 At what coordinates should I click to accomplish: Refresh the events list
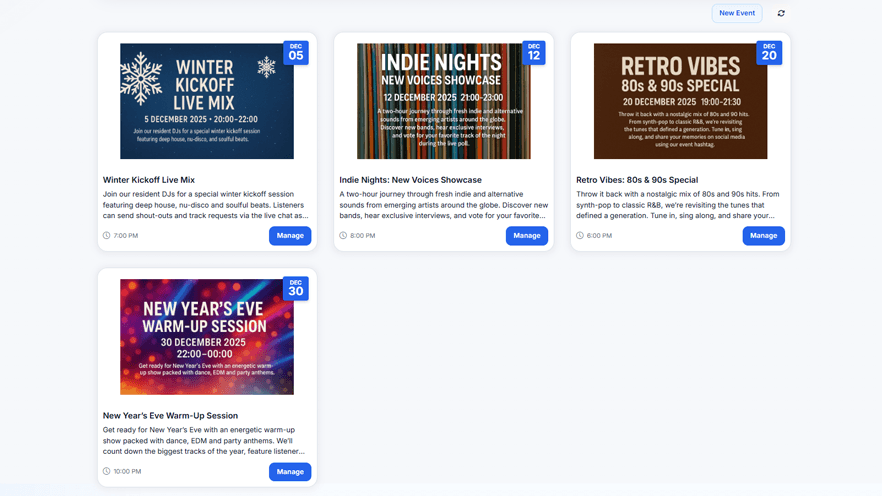(781, 13)
